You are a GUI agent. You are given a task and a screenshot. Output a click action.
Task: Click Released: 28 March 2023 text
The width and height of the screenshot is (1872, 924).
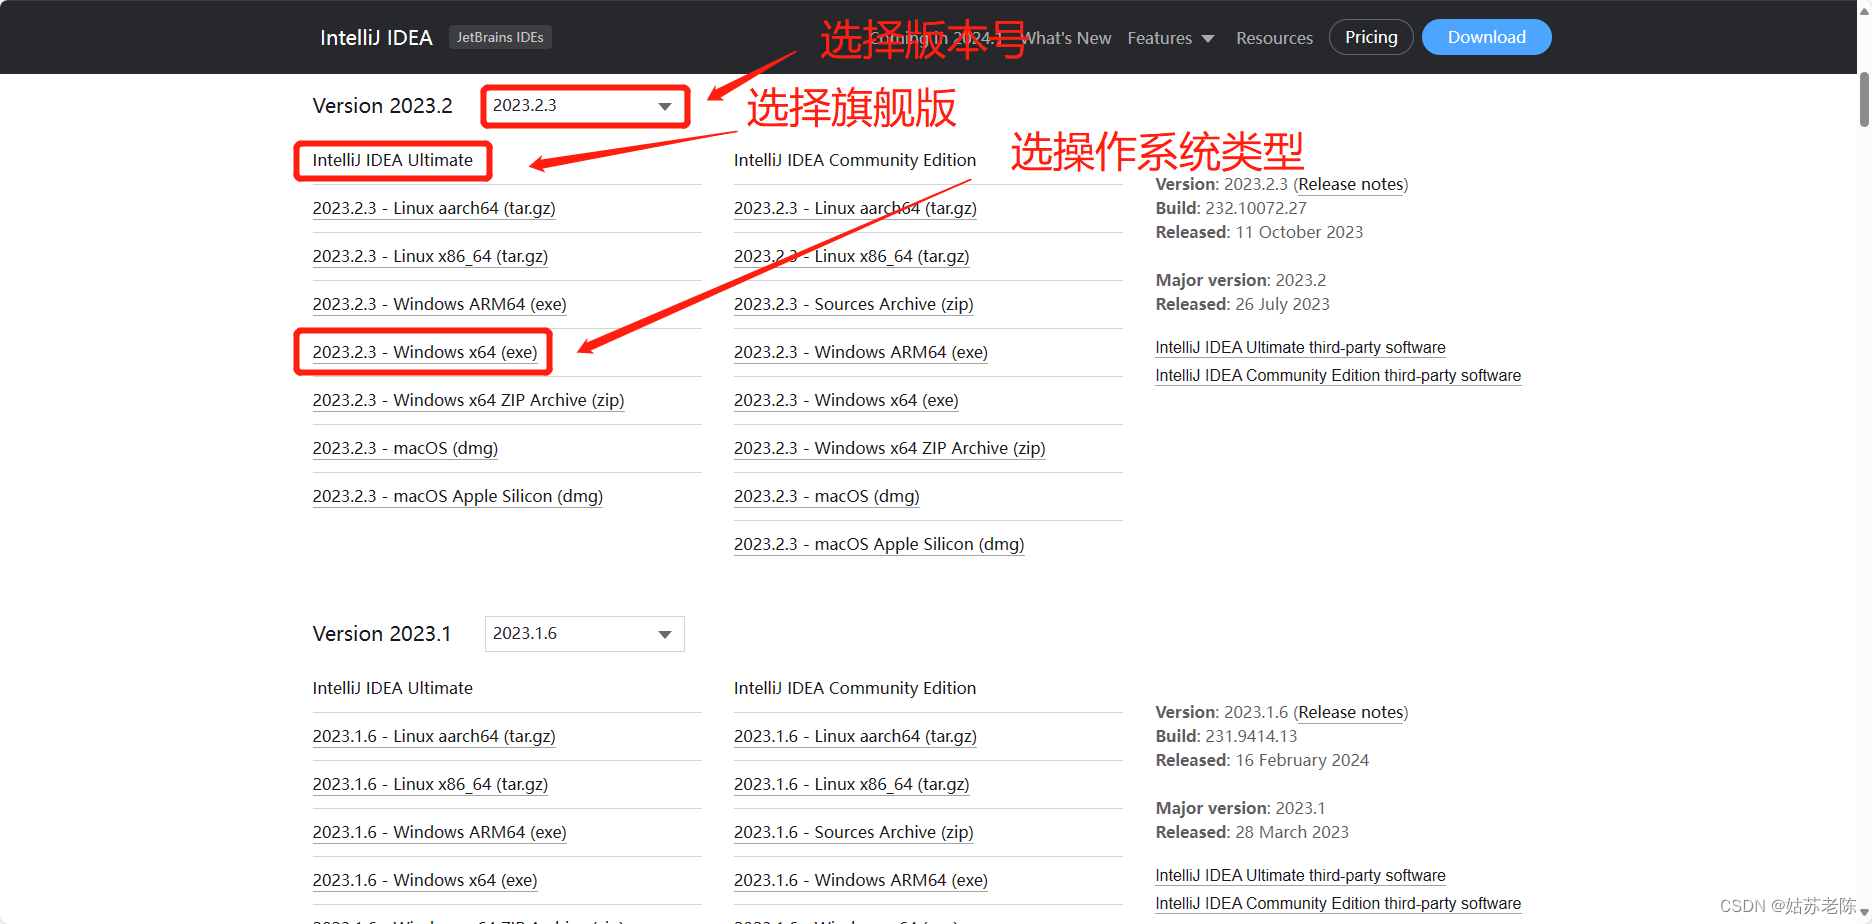(1252, 832)
